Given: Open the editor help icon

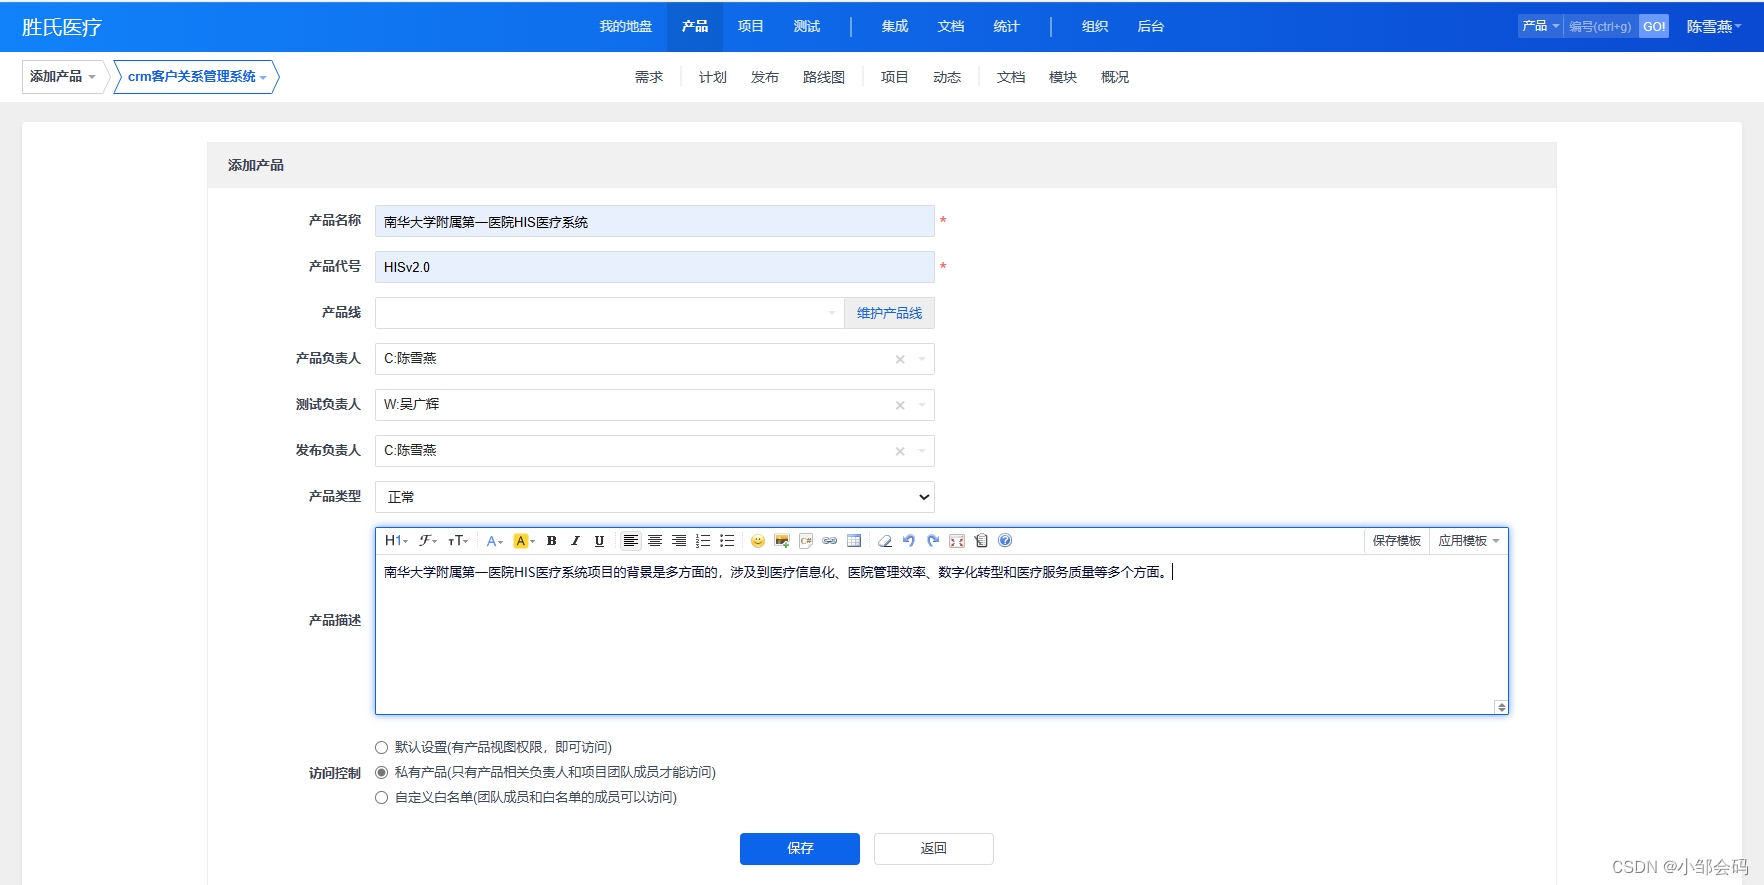Looking at the screenshot, I should [x=1005, y=541].
